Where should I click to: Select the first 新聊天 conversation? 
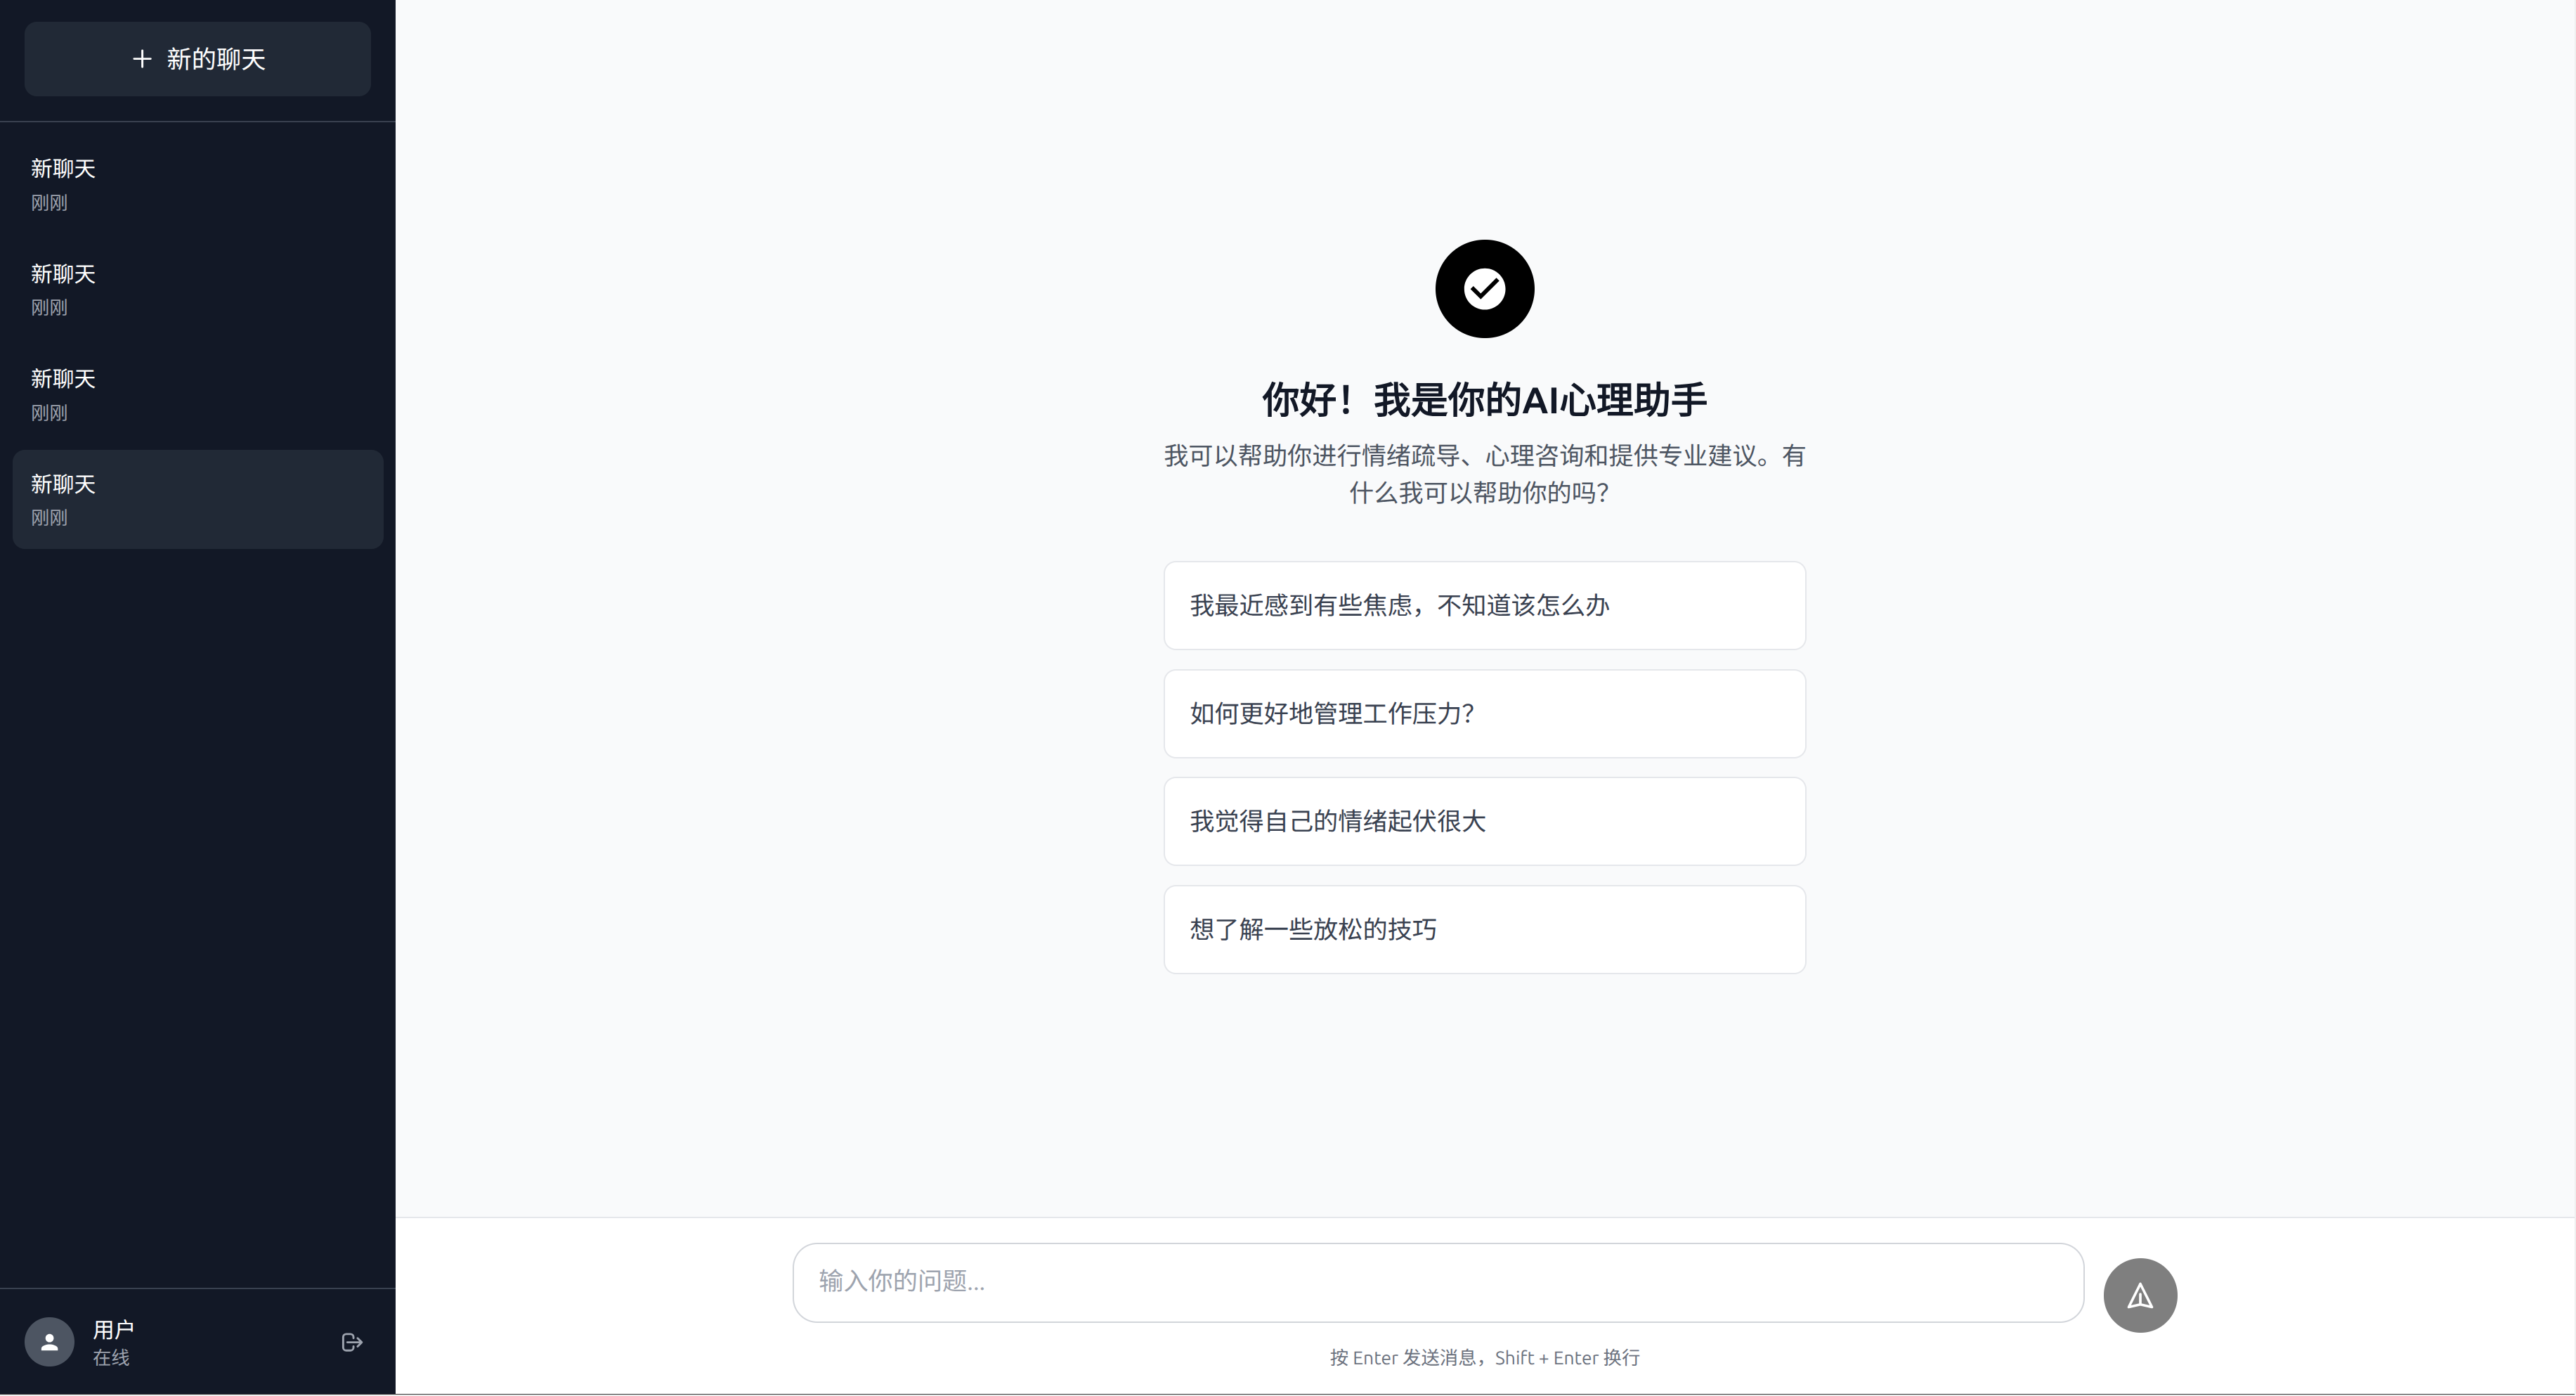point(197,184)
